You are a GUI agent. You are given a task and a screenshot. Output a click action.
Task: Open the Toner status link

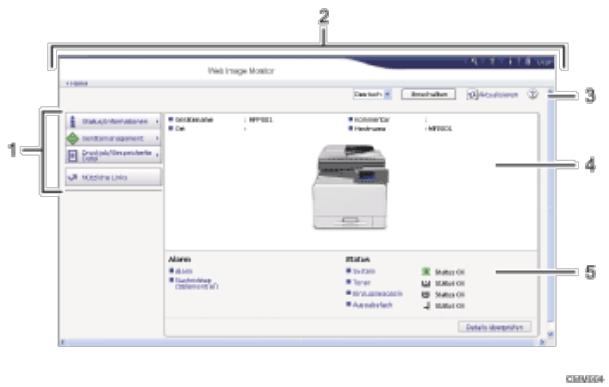click(x=362, y=282)
